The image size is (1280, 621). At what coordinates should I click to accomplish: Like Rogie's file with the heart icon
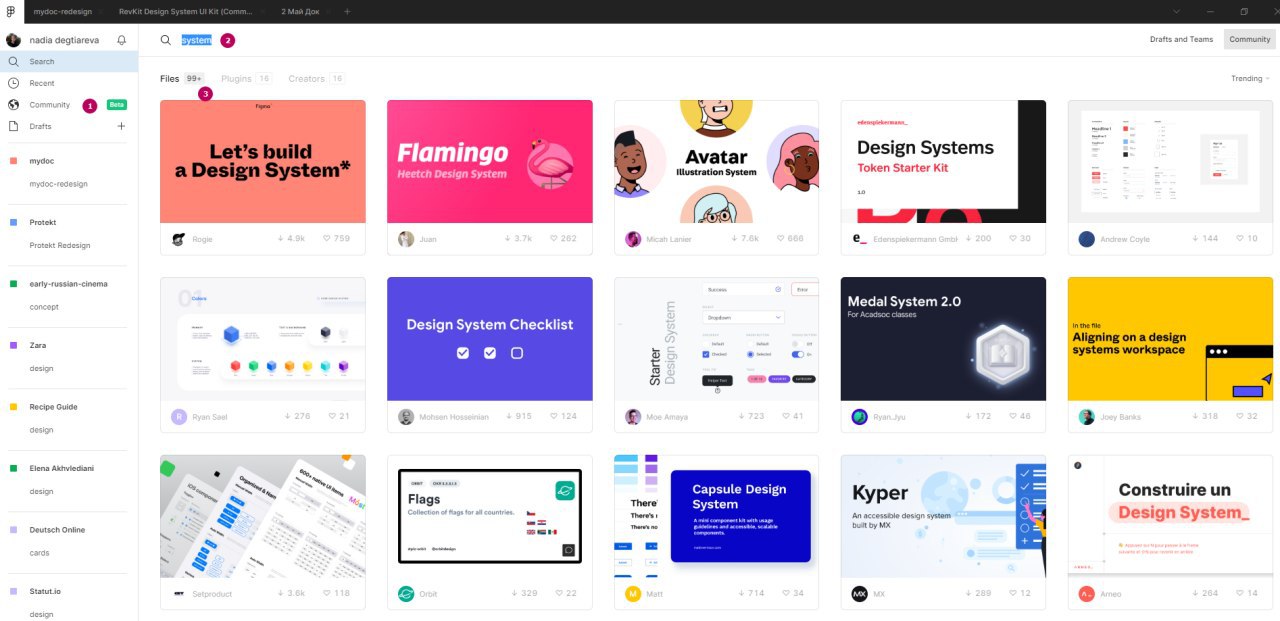point(326,239)
